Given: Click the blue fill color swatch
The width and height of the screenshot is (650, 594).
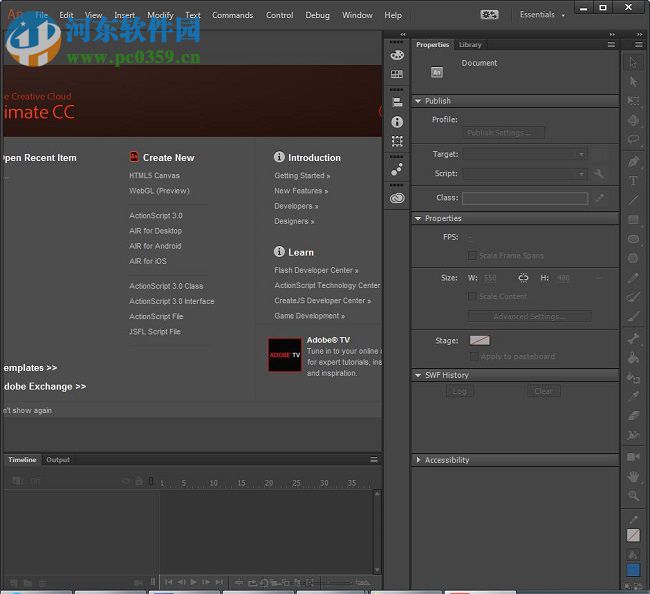Looking at the screenshot, I should tap(633, 570).
